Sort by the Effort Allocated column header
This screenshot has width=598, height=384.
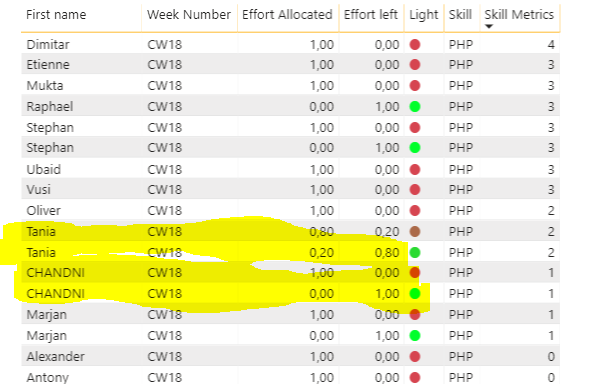coord(287,14)
